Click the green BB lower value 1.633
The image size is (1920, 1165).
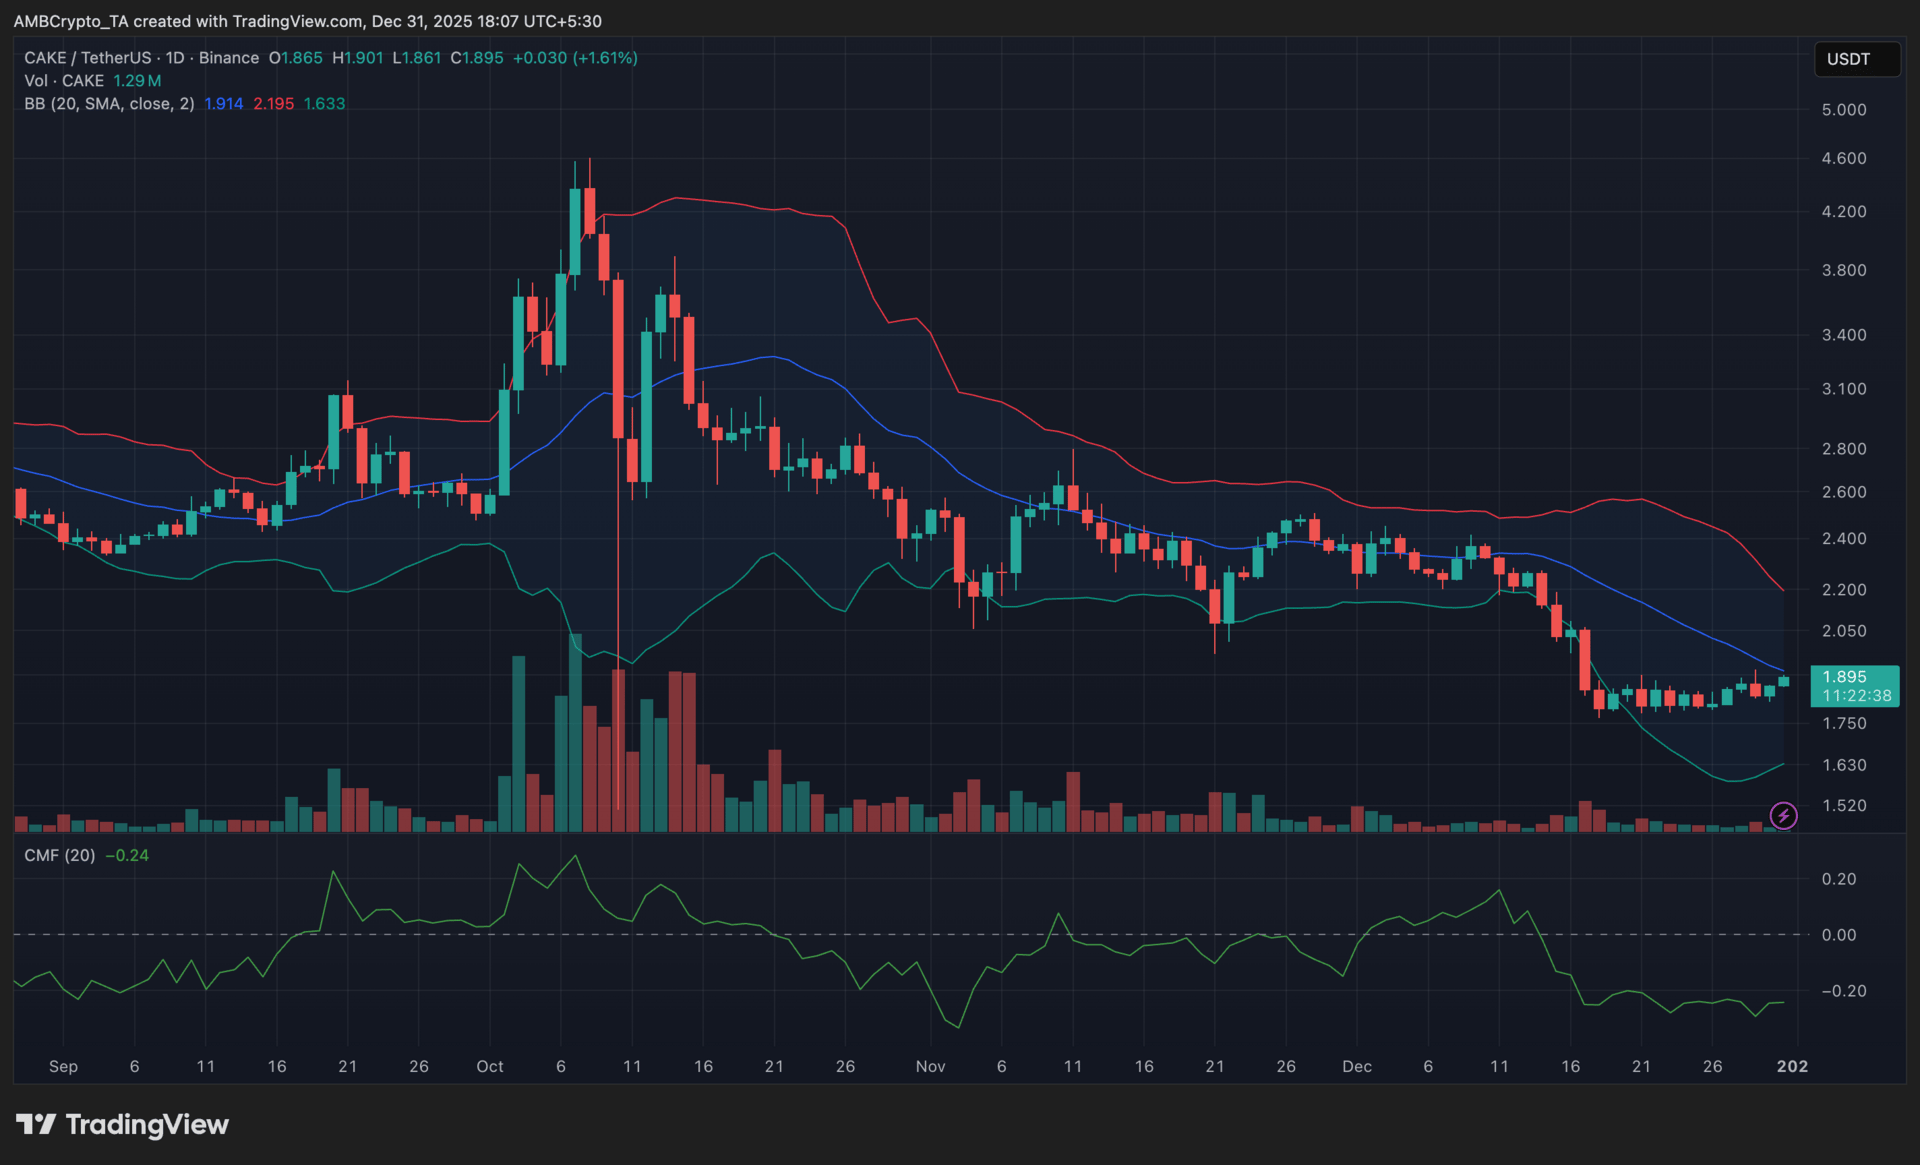click(324, 104)
